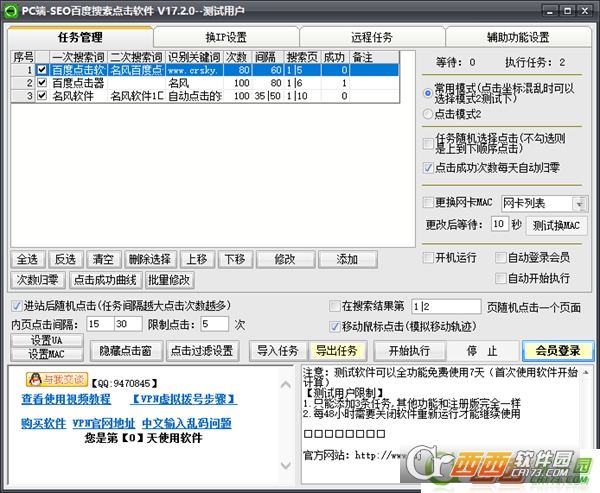This screenshot has width=600, height=493.
Task: Click the 开始执行 button
Action: pyautogui.click(x=409, y=351)
